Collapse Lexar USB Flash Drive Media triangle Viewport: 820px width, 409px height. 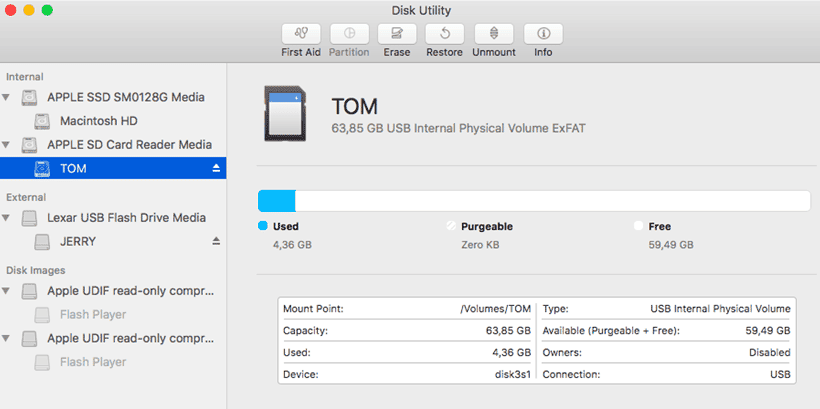click(x=6, y=218)
